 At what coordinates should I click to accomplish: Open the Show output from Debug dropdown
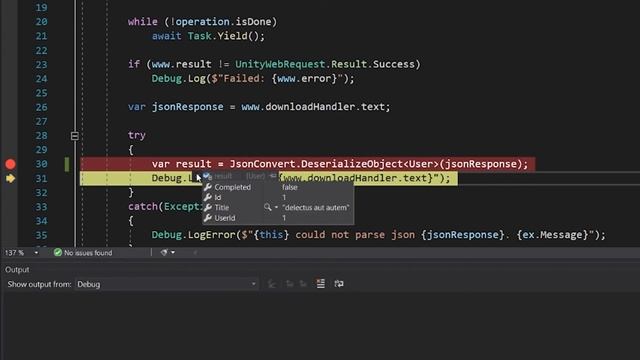(166, 284)
